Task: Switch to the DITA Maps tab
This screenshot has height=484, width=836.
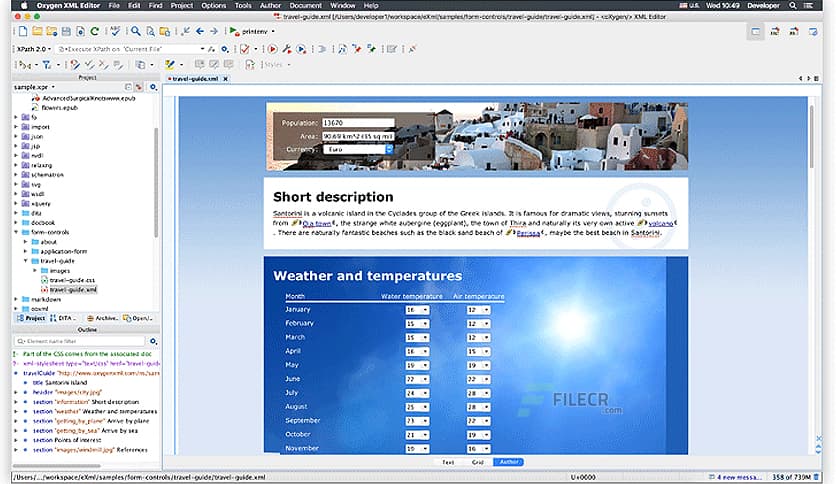Action: (63, 318)
